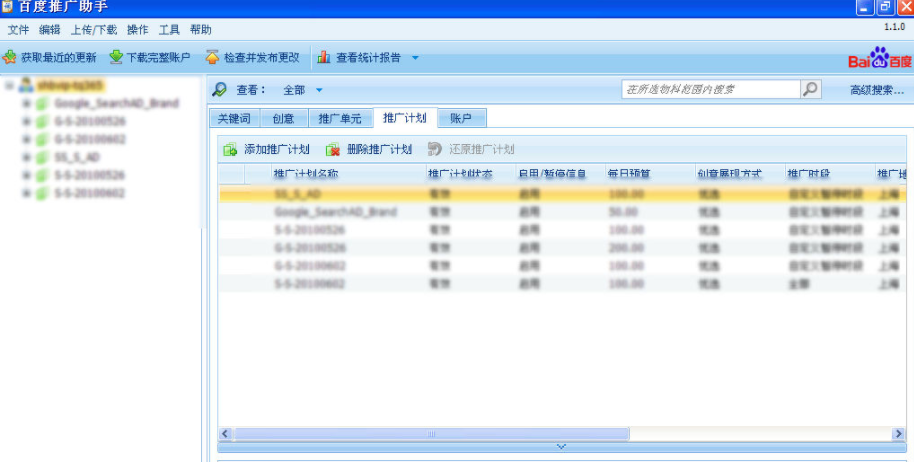
Task: Open the 操作 menu
Action: [x=138, y=30]
